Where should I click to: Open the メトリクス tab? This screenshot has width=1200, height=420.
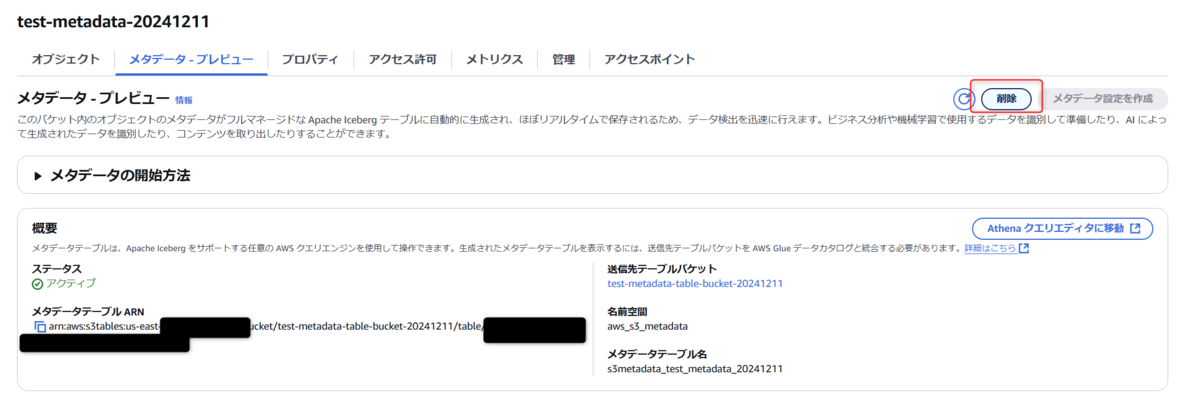point(494,59)
